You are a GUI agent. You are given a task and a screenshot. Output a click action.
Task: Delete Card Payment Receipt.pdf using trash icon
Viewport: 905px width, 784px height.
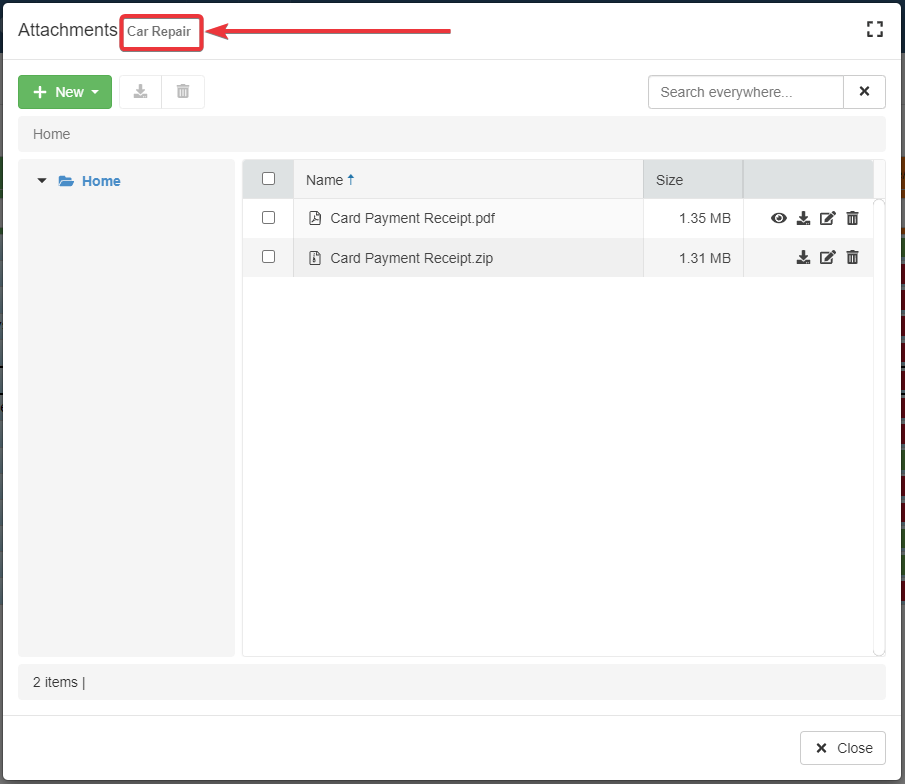click(x=852, y=218)
